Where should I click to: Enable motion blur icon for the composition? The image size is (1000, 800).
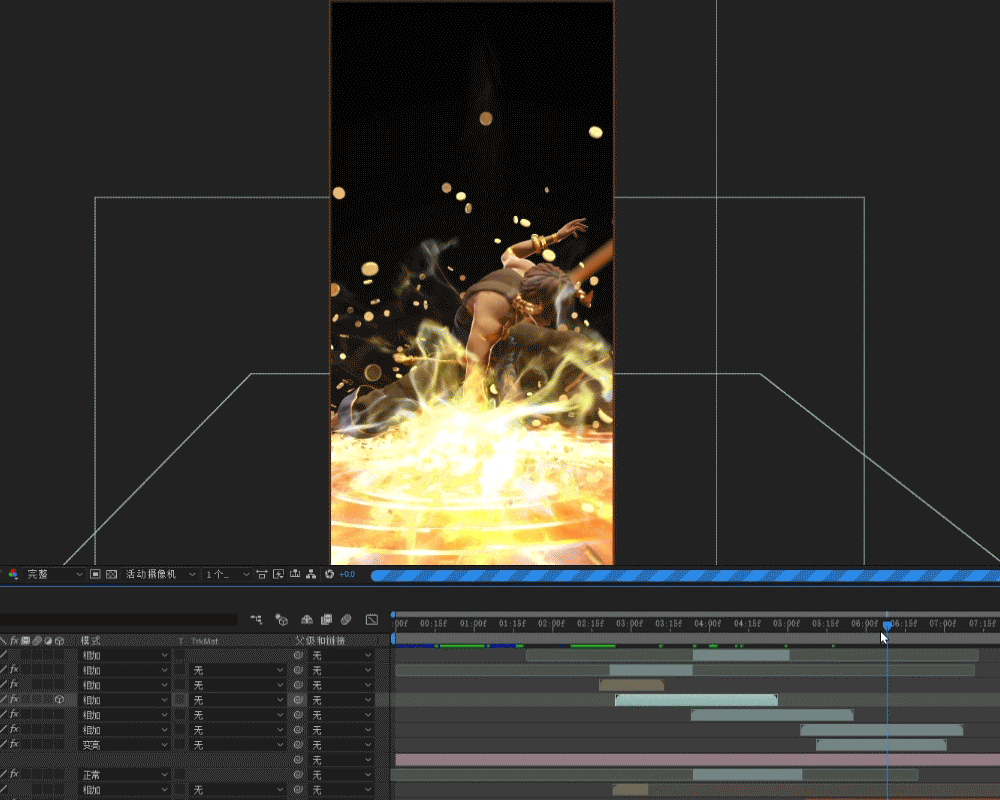pyautogui.click(x=346, y=619)
